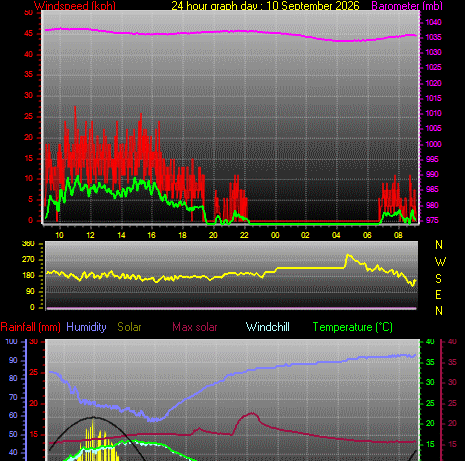Select the Rainfall (mm) legend label
The height and width of the screenshot is (461, 465).
click(x=30, y=327)
